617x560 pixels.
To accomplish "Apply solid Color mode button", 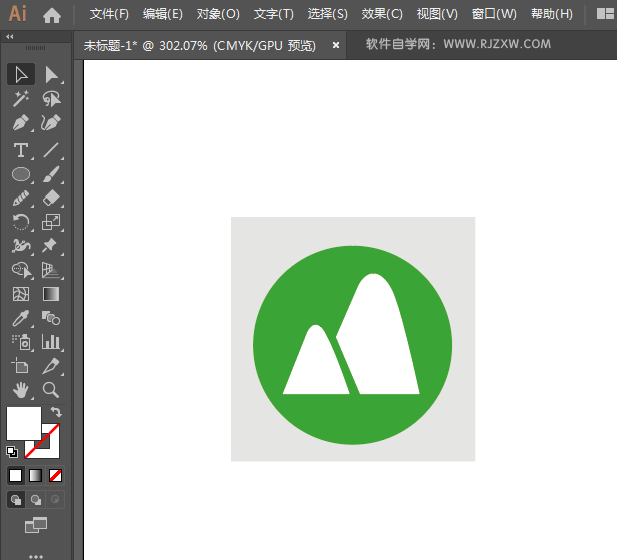I will pos(16,475).
